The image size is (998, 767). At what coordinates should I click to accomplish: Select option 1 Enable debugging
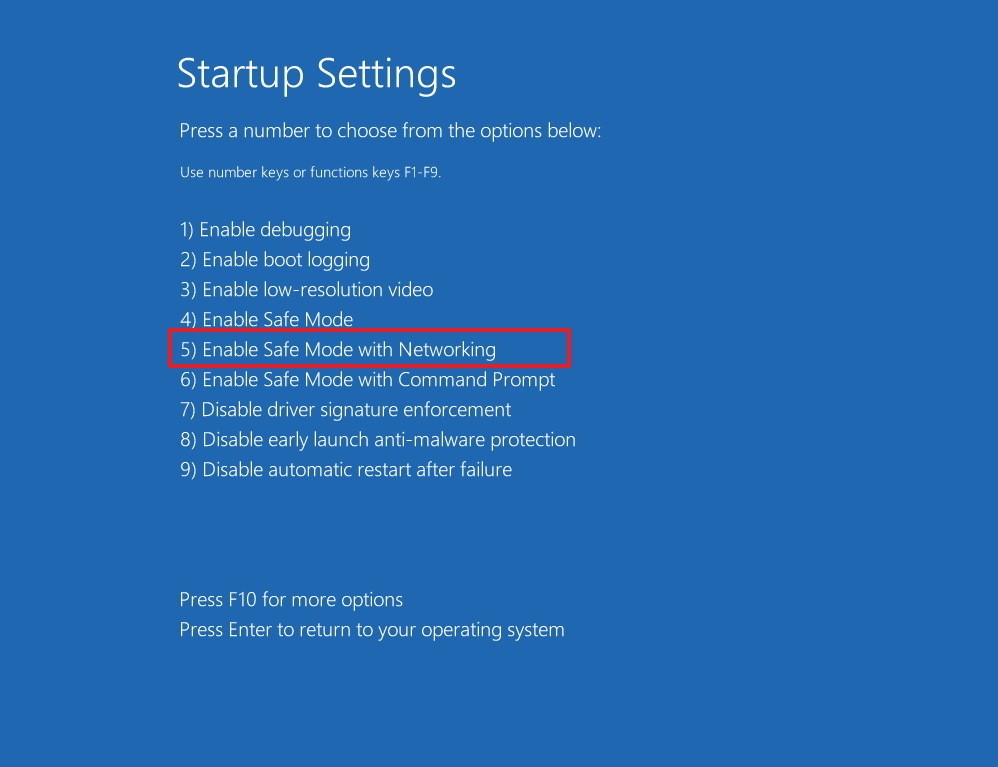[265, 230]
